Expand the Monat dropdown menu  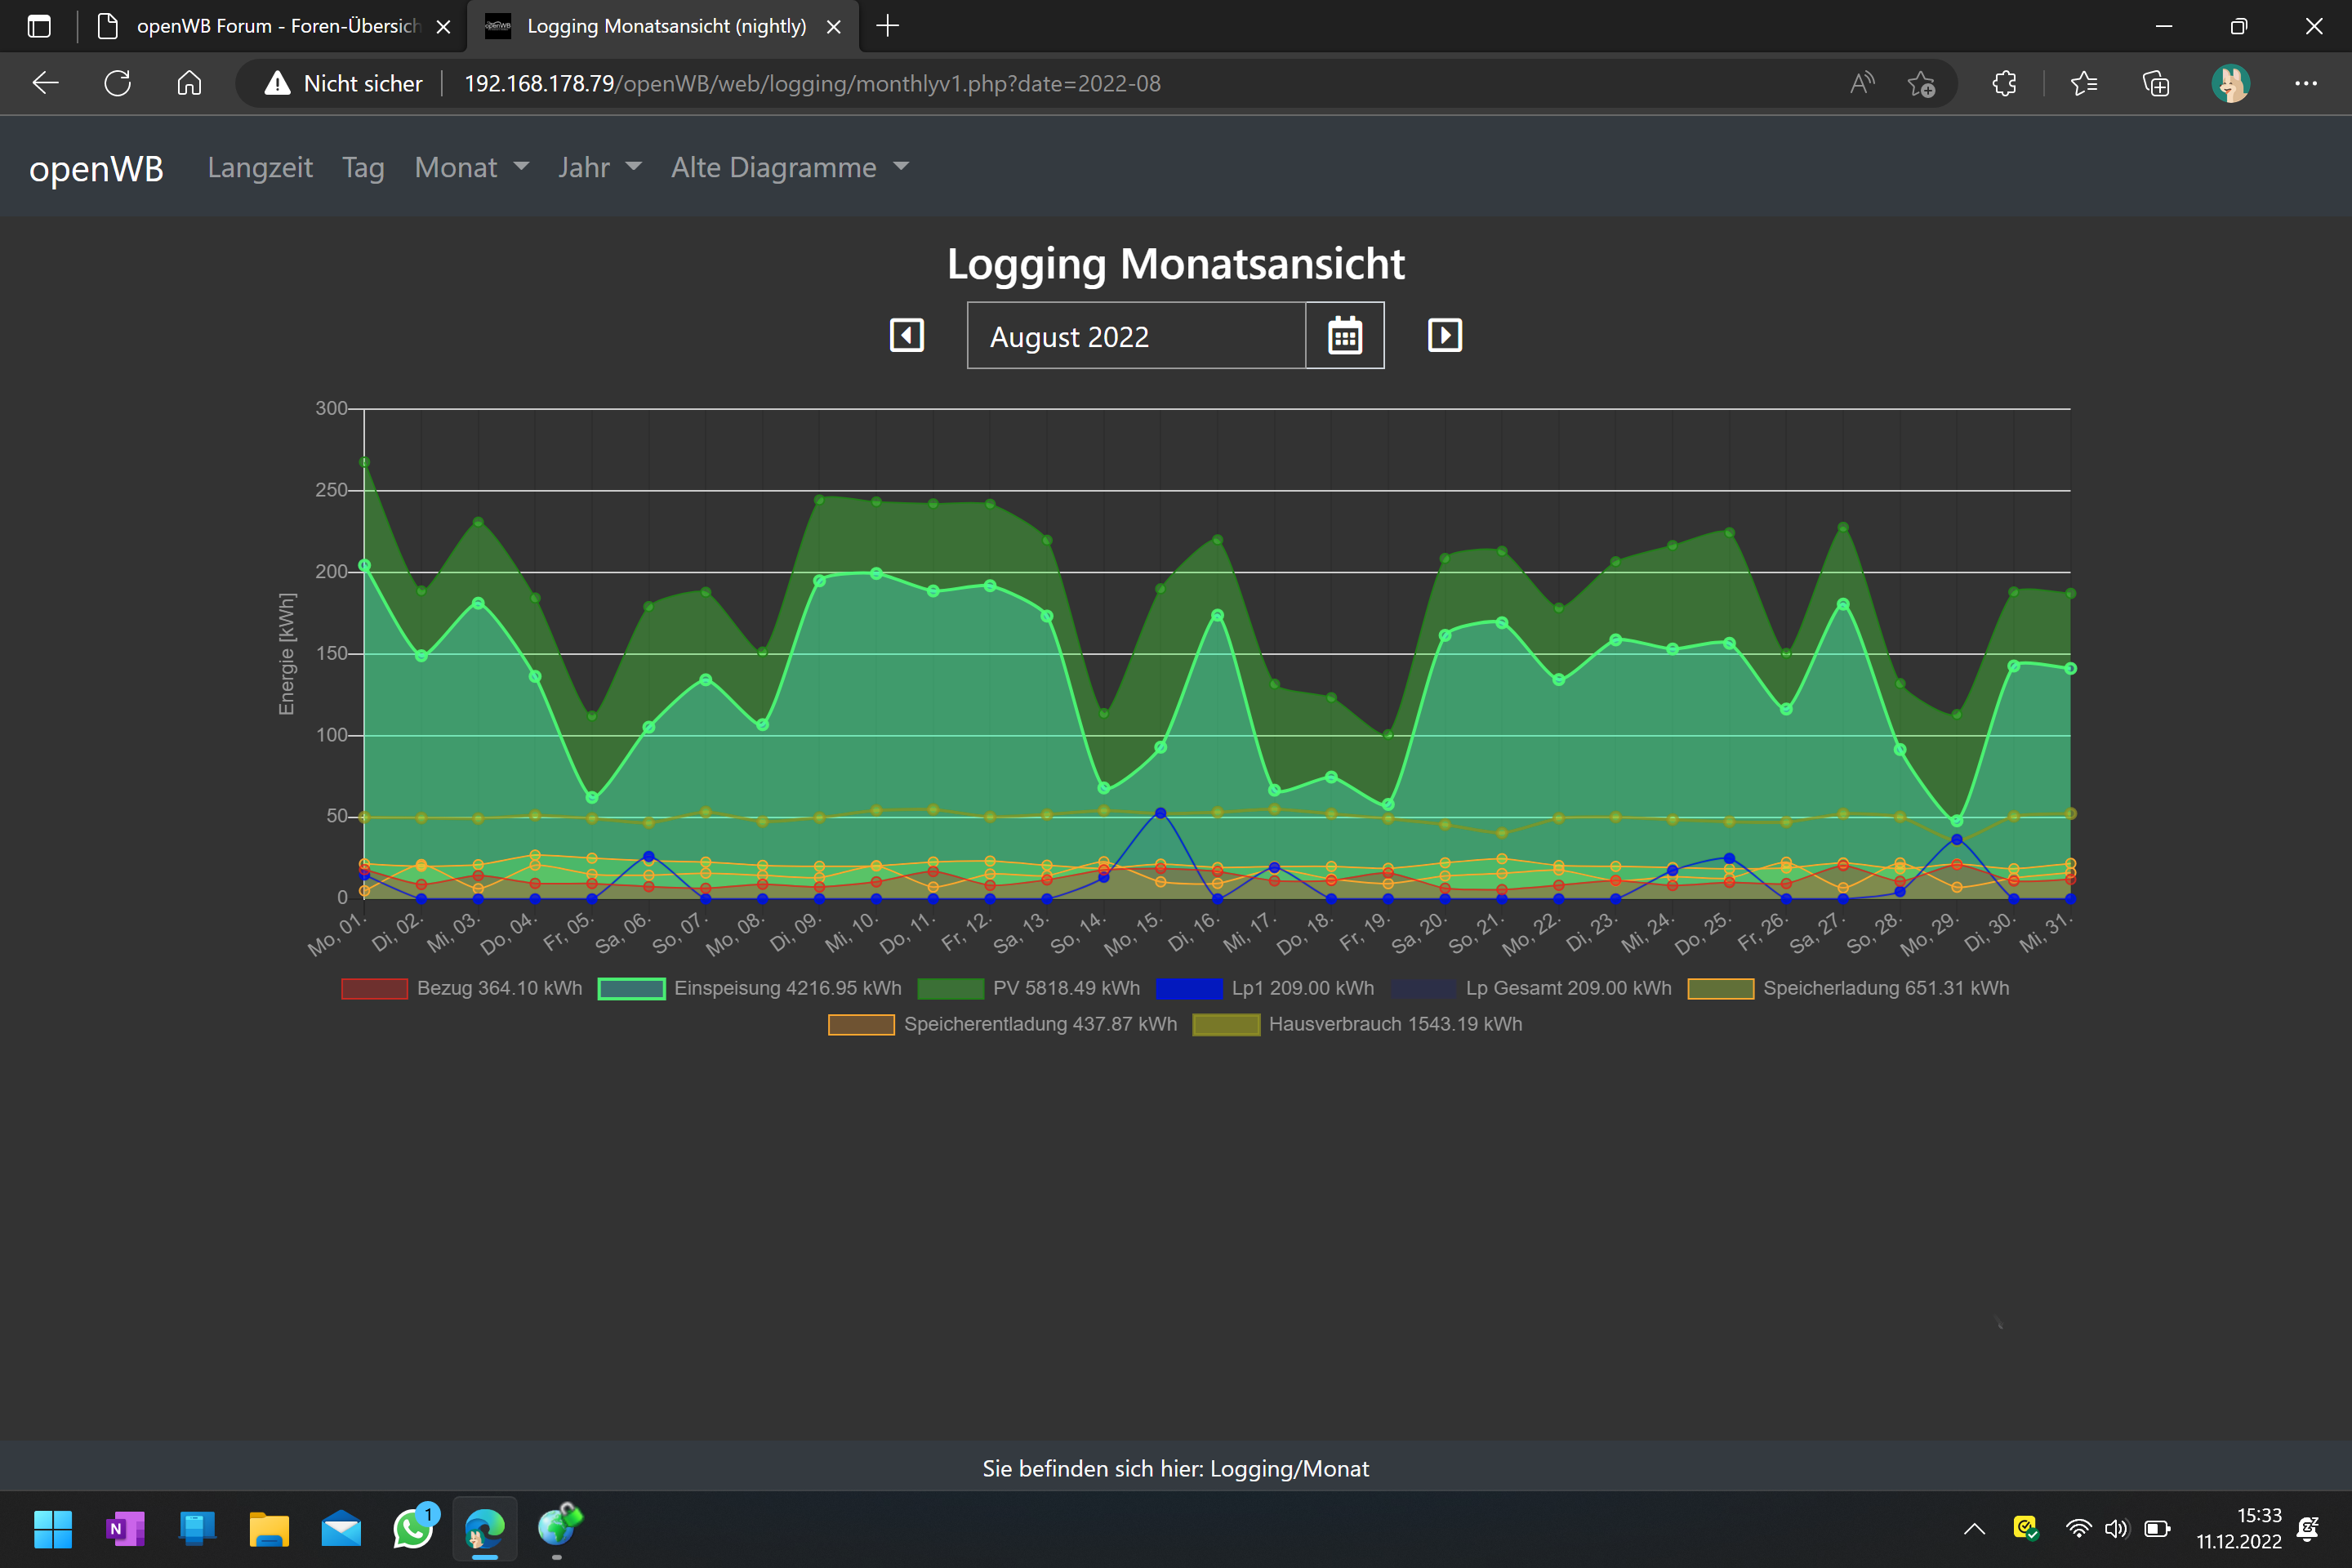coord(471,167)
